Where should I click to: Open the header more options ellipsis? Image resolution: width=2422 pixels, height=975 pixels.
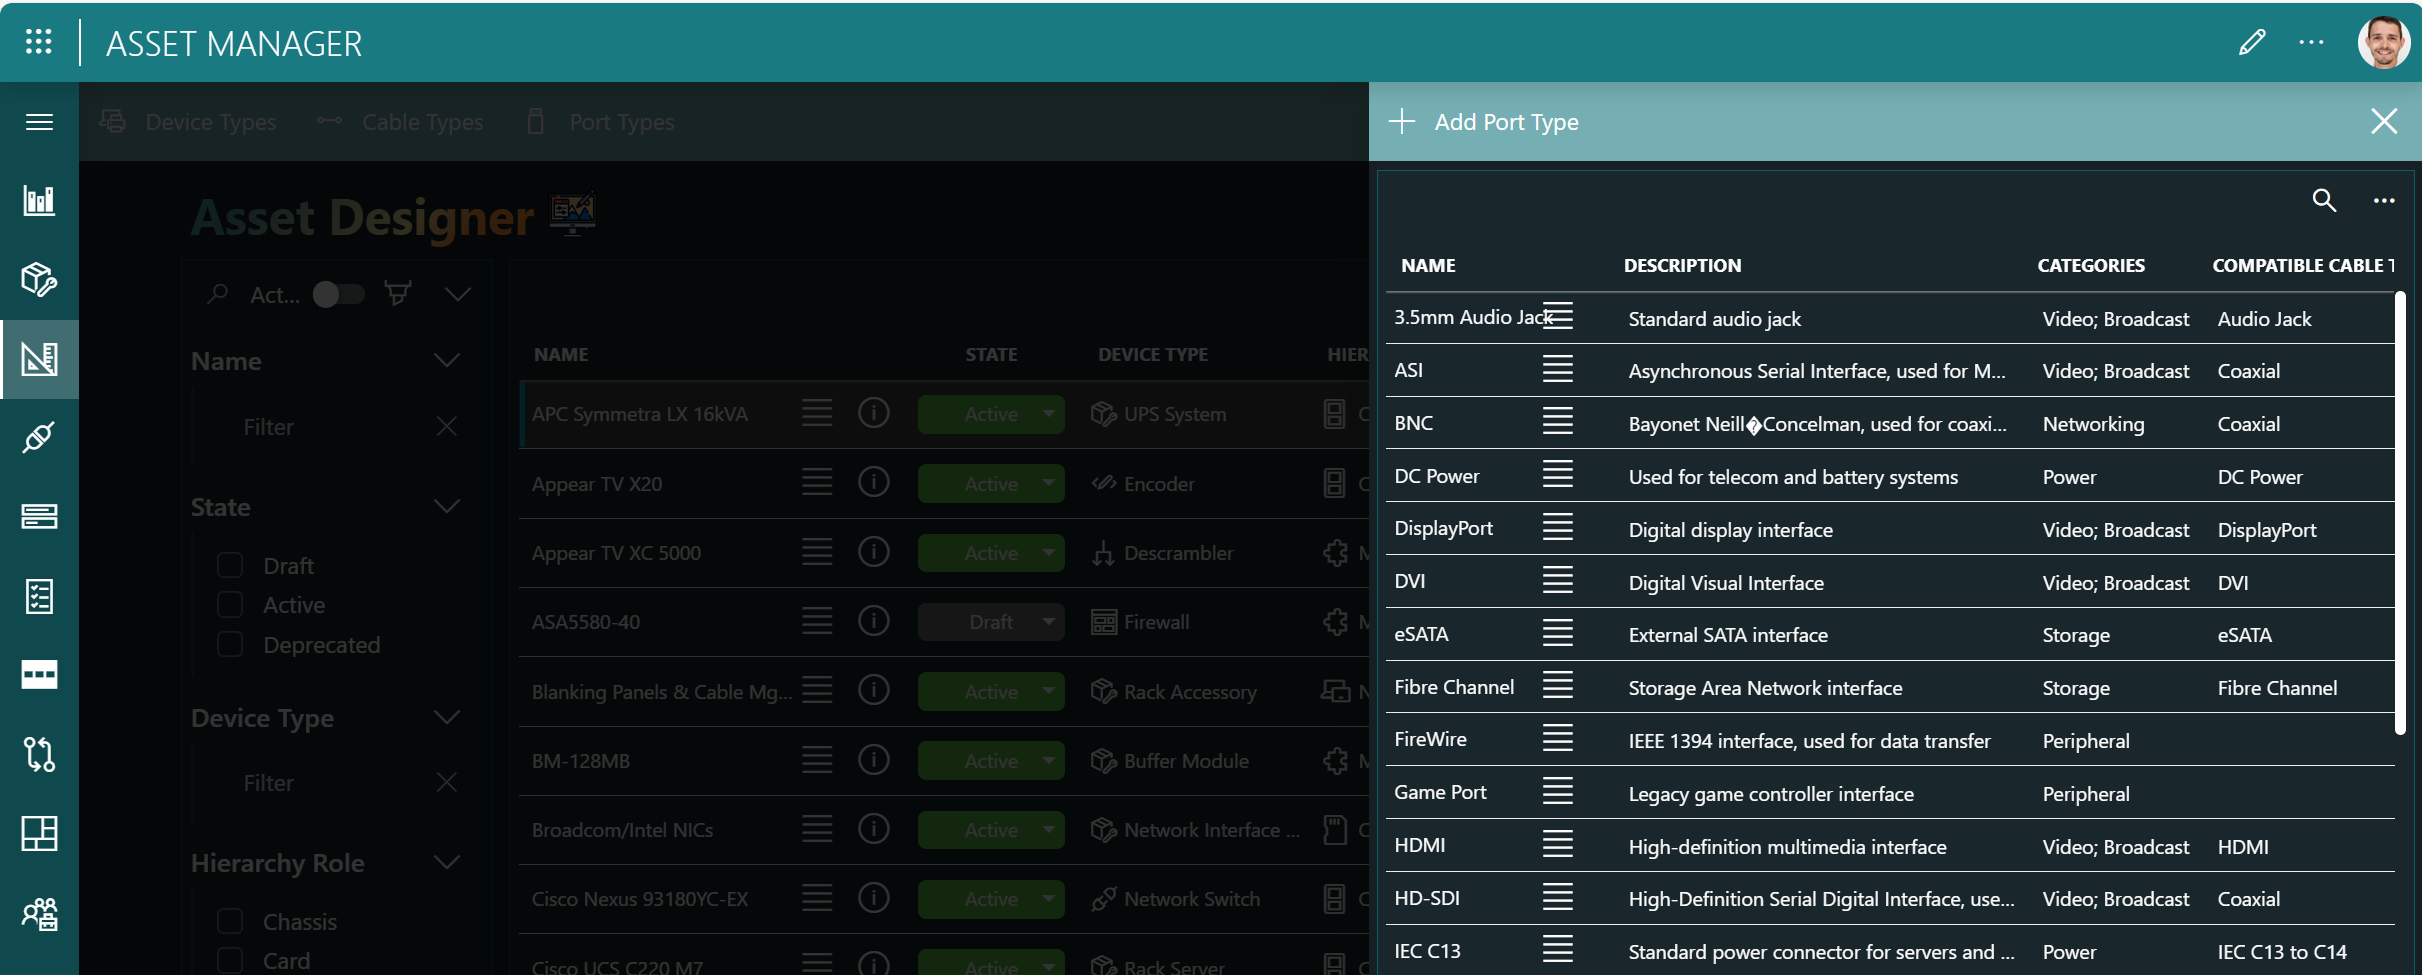click(2311, 42)
